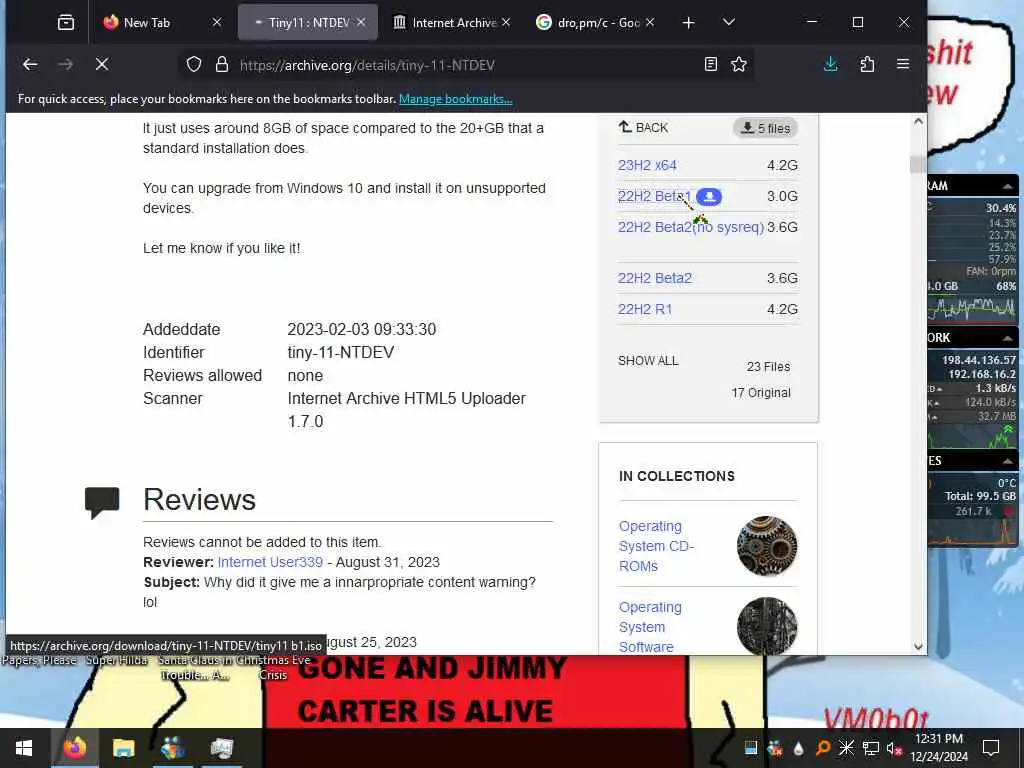Click the page vertical scrollbar thumb

(x=918, y=164)
